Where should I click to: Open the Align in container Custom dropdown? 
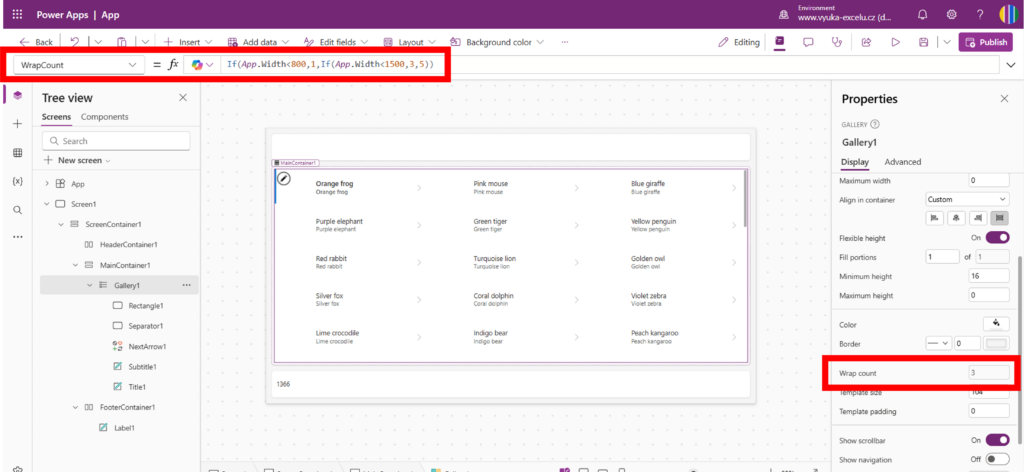point(968,199)
